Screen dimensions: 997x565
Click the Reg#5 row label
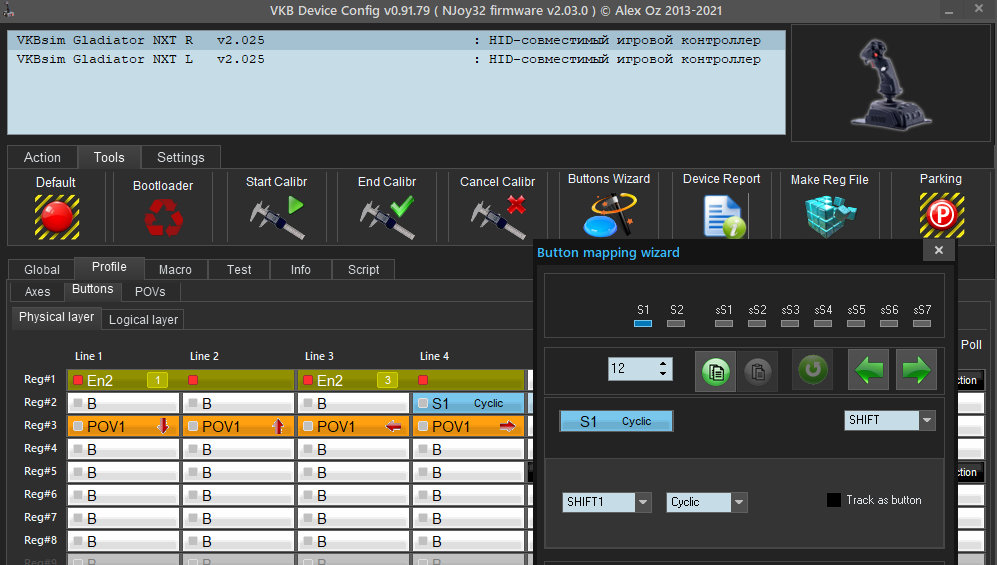40,471
